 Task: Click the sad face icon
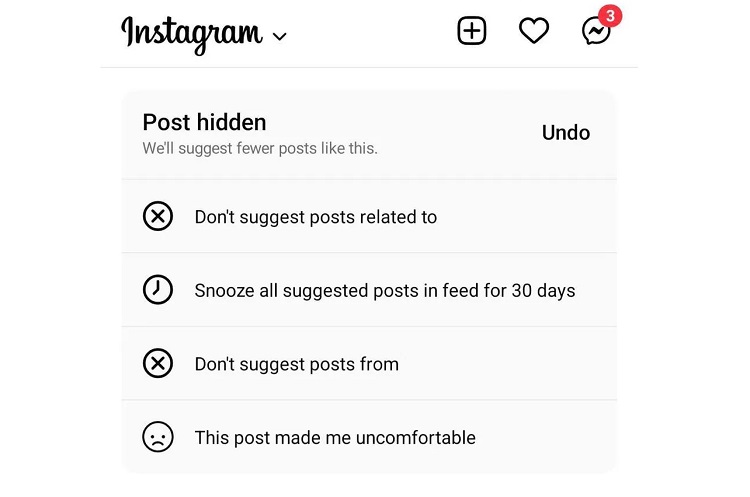click(158, 437)
